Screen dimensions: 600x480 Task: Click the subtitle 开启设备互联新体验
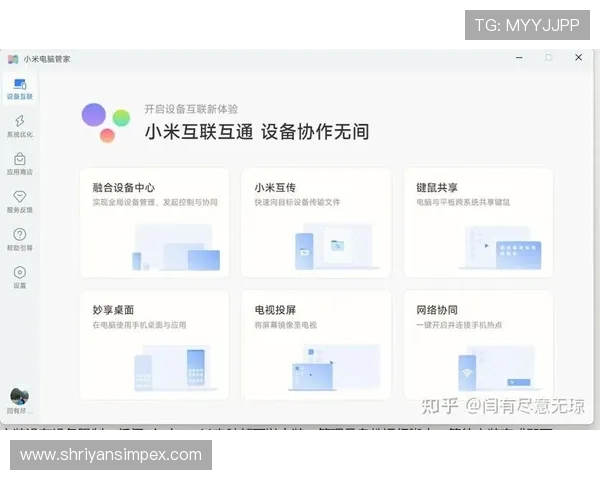tap(191, 109)
